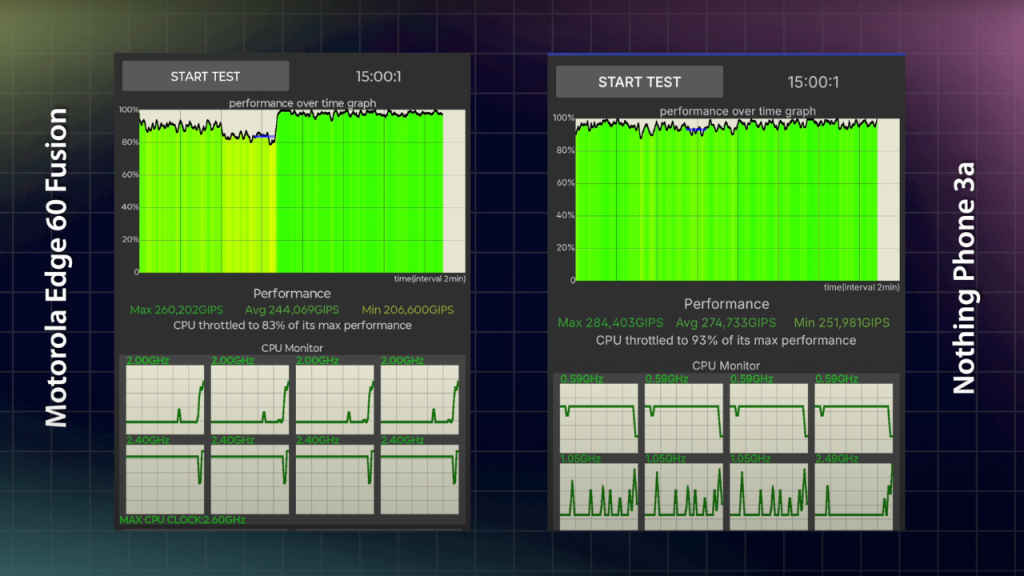Click the vertical "Motorola Edge 60 Fusion" label
1024x576 pixels.
56,268
